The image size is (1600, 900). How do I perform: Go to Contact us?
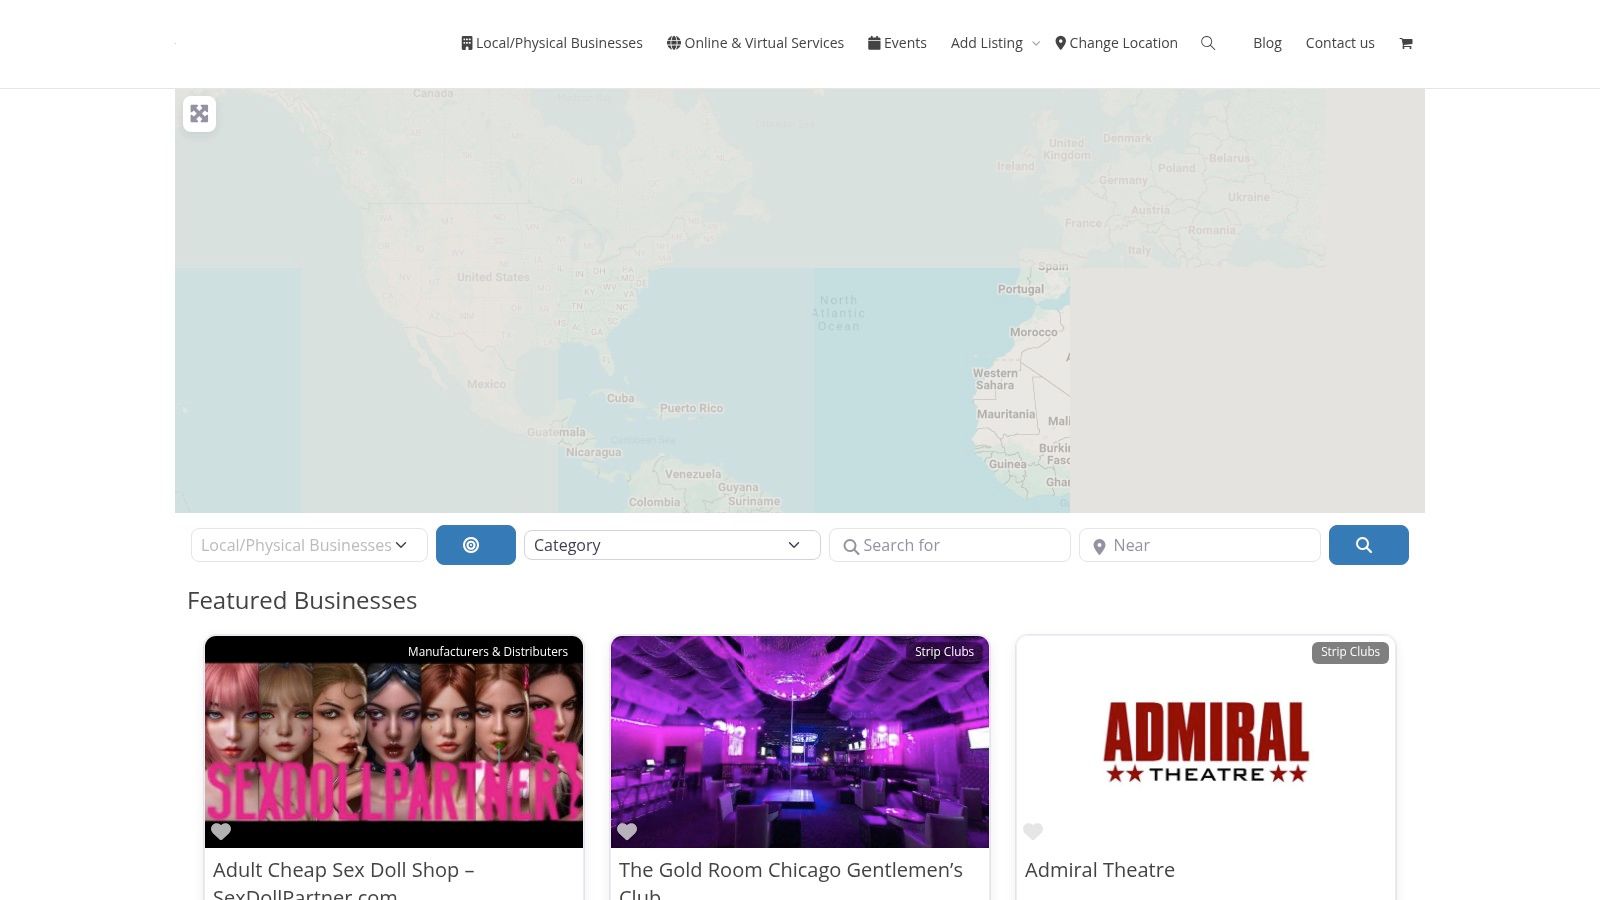[1340, 43]
